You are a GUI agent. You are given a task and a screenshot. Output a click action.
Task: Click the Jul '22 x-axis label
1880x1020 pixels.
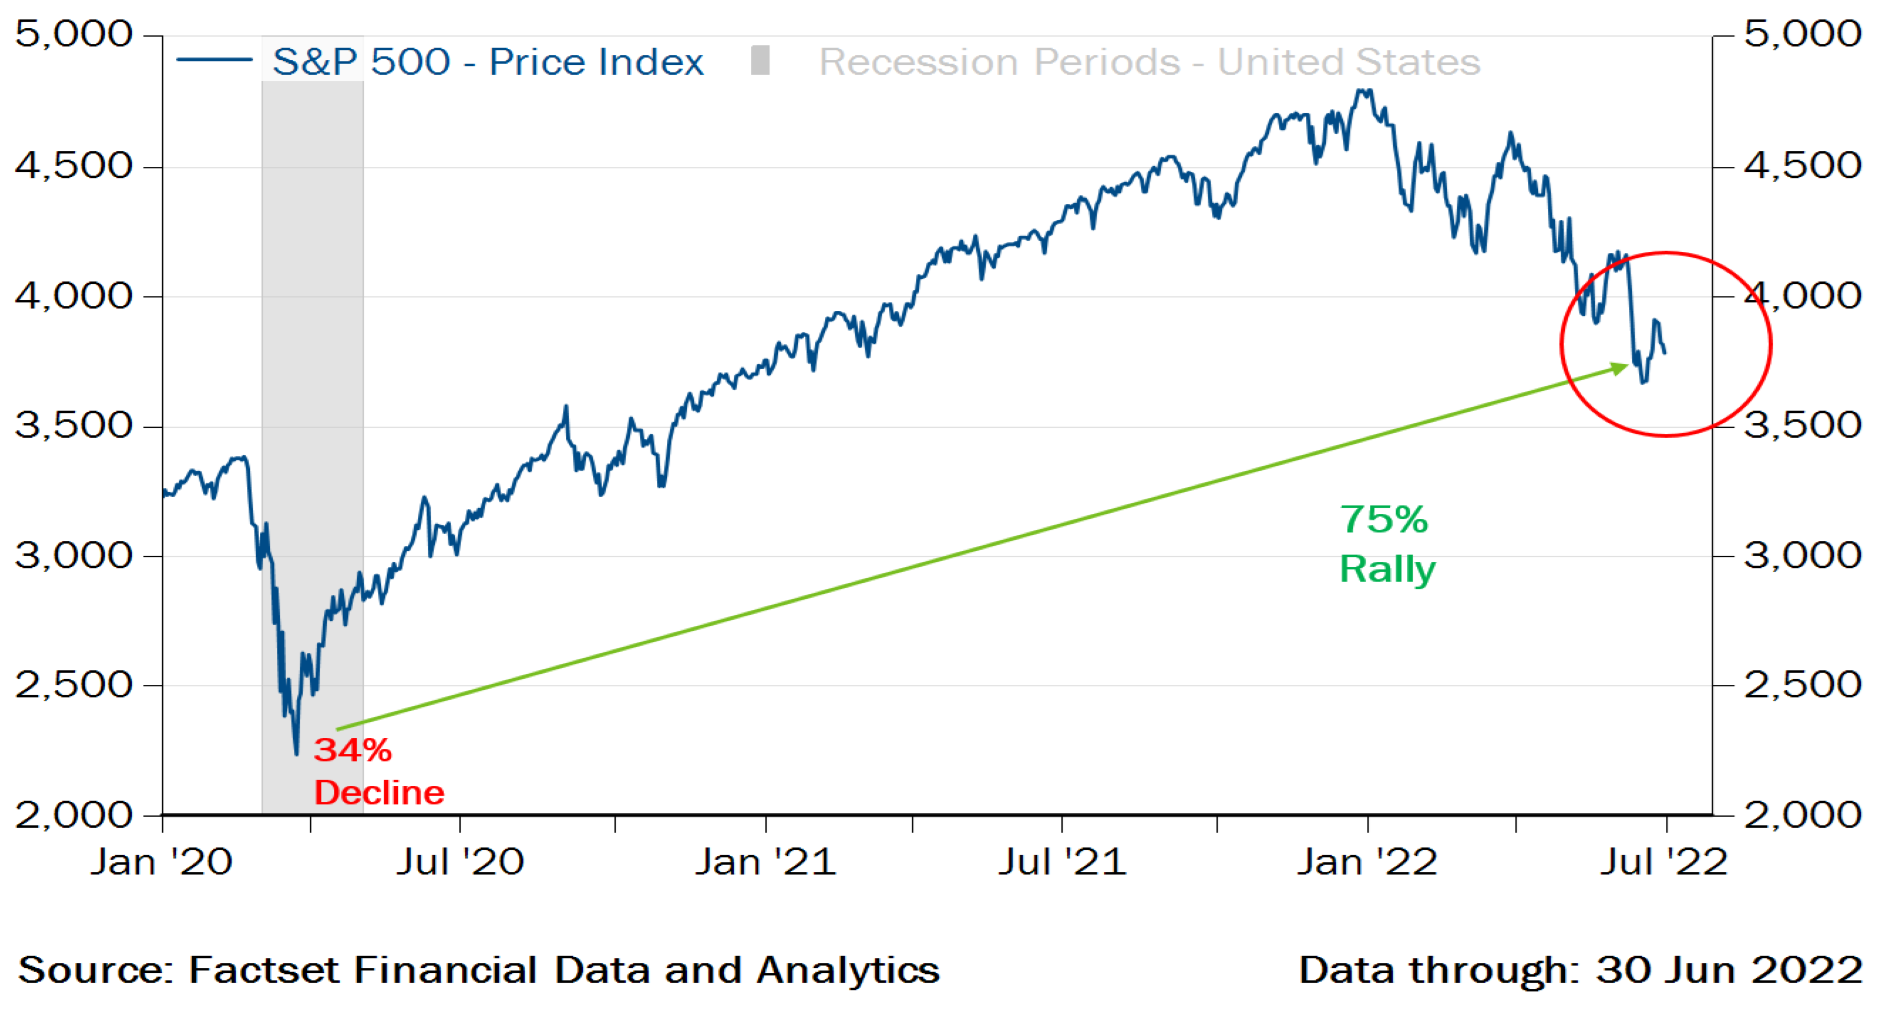(1664, 862)
